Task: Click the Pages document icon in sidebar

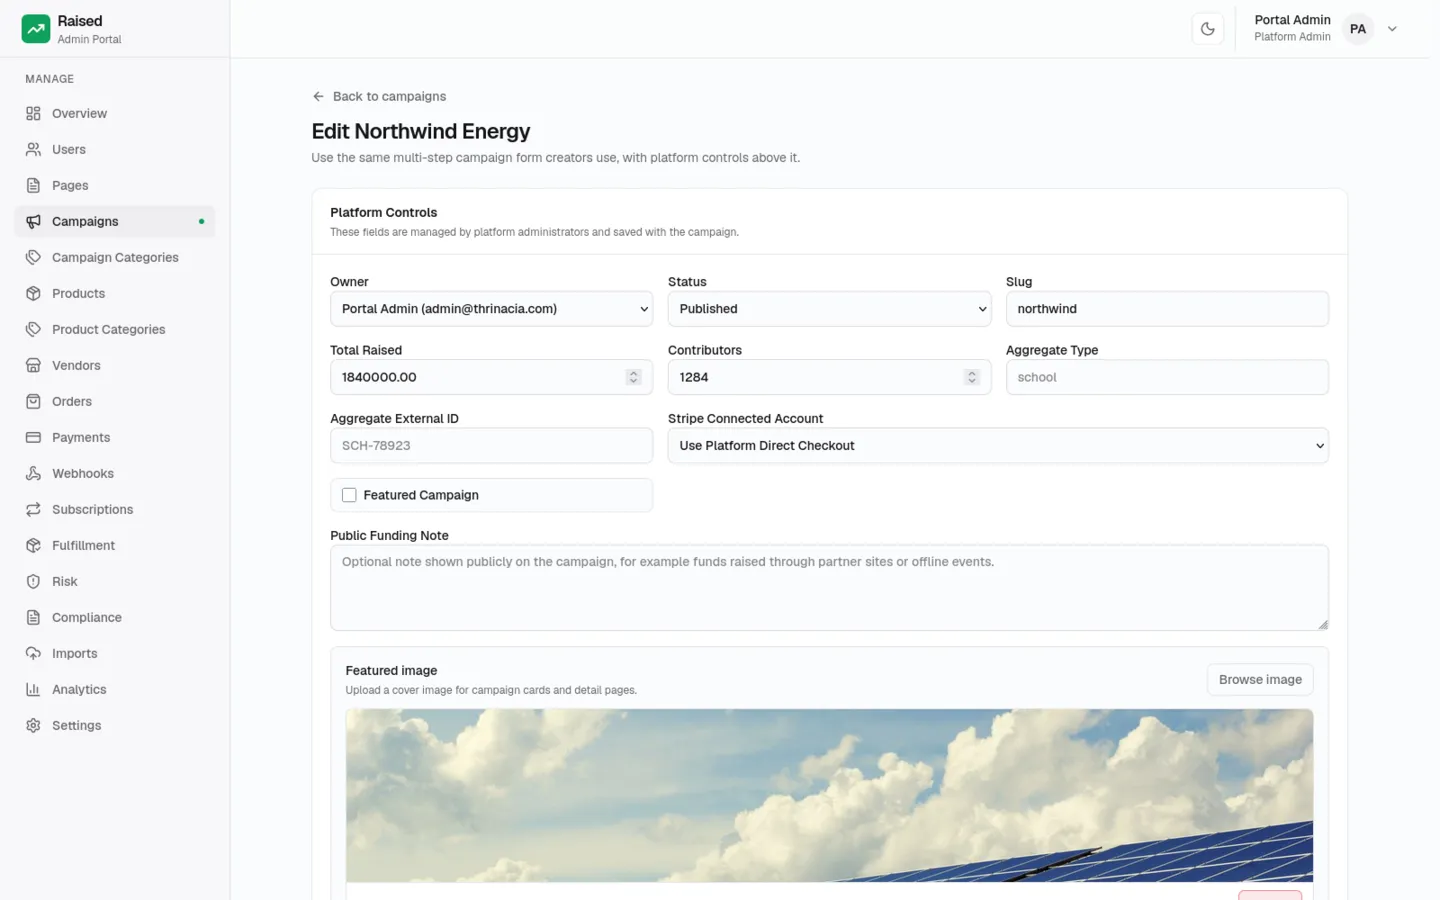Action: pos(33,185)
